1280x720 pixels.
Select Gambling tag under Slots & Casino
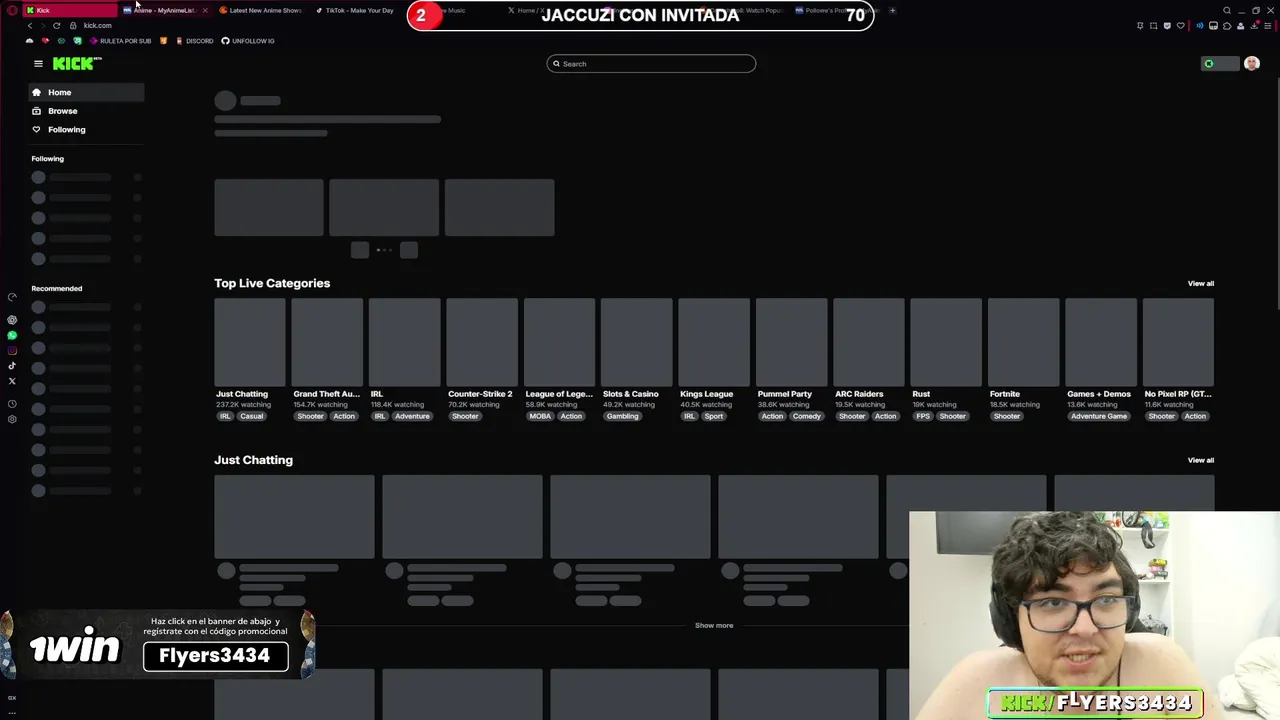point(622,417)
